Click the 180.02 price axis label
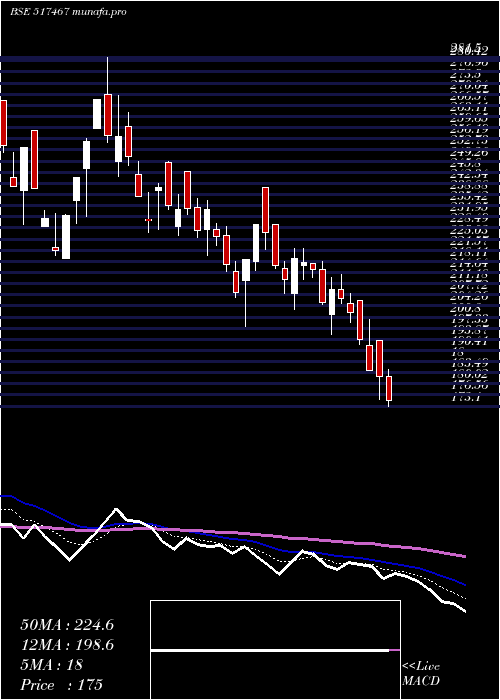The height and width of the screenshot is (700, 500). pos(469,375)
